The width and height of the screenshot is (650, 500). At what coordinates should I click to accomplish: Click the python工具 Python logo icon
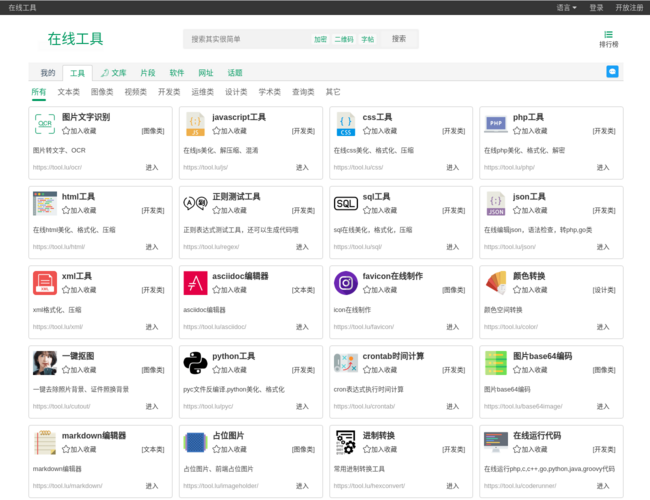click(x=195, y=363)
